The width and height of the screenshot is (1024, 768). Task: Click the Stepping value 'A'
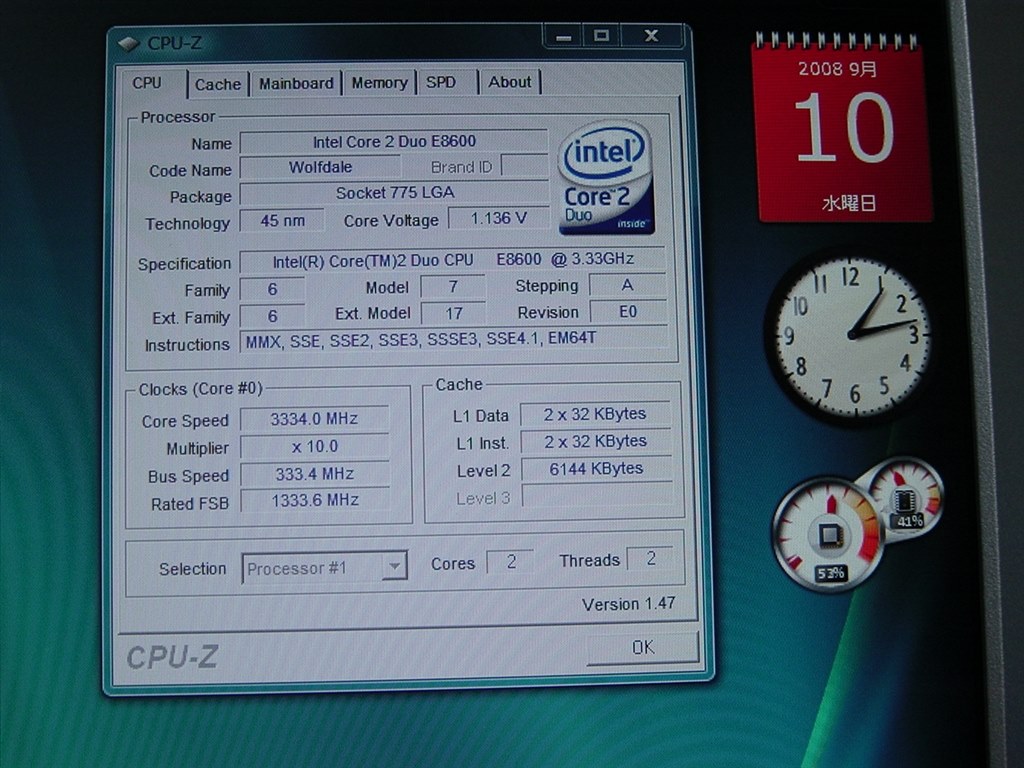tap(628, 285)
